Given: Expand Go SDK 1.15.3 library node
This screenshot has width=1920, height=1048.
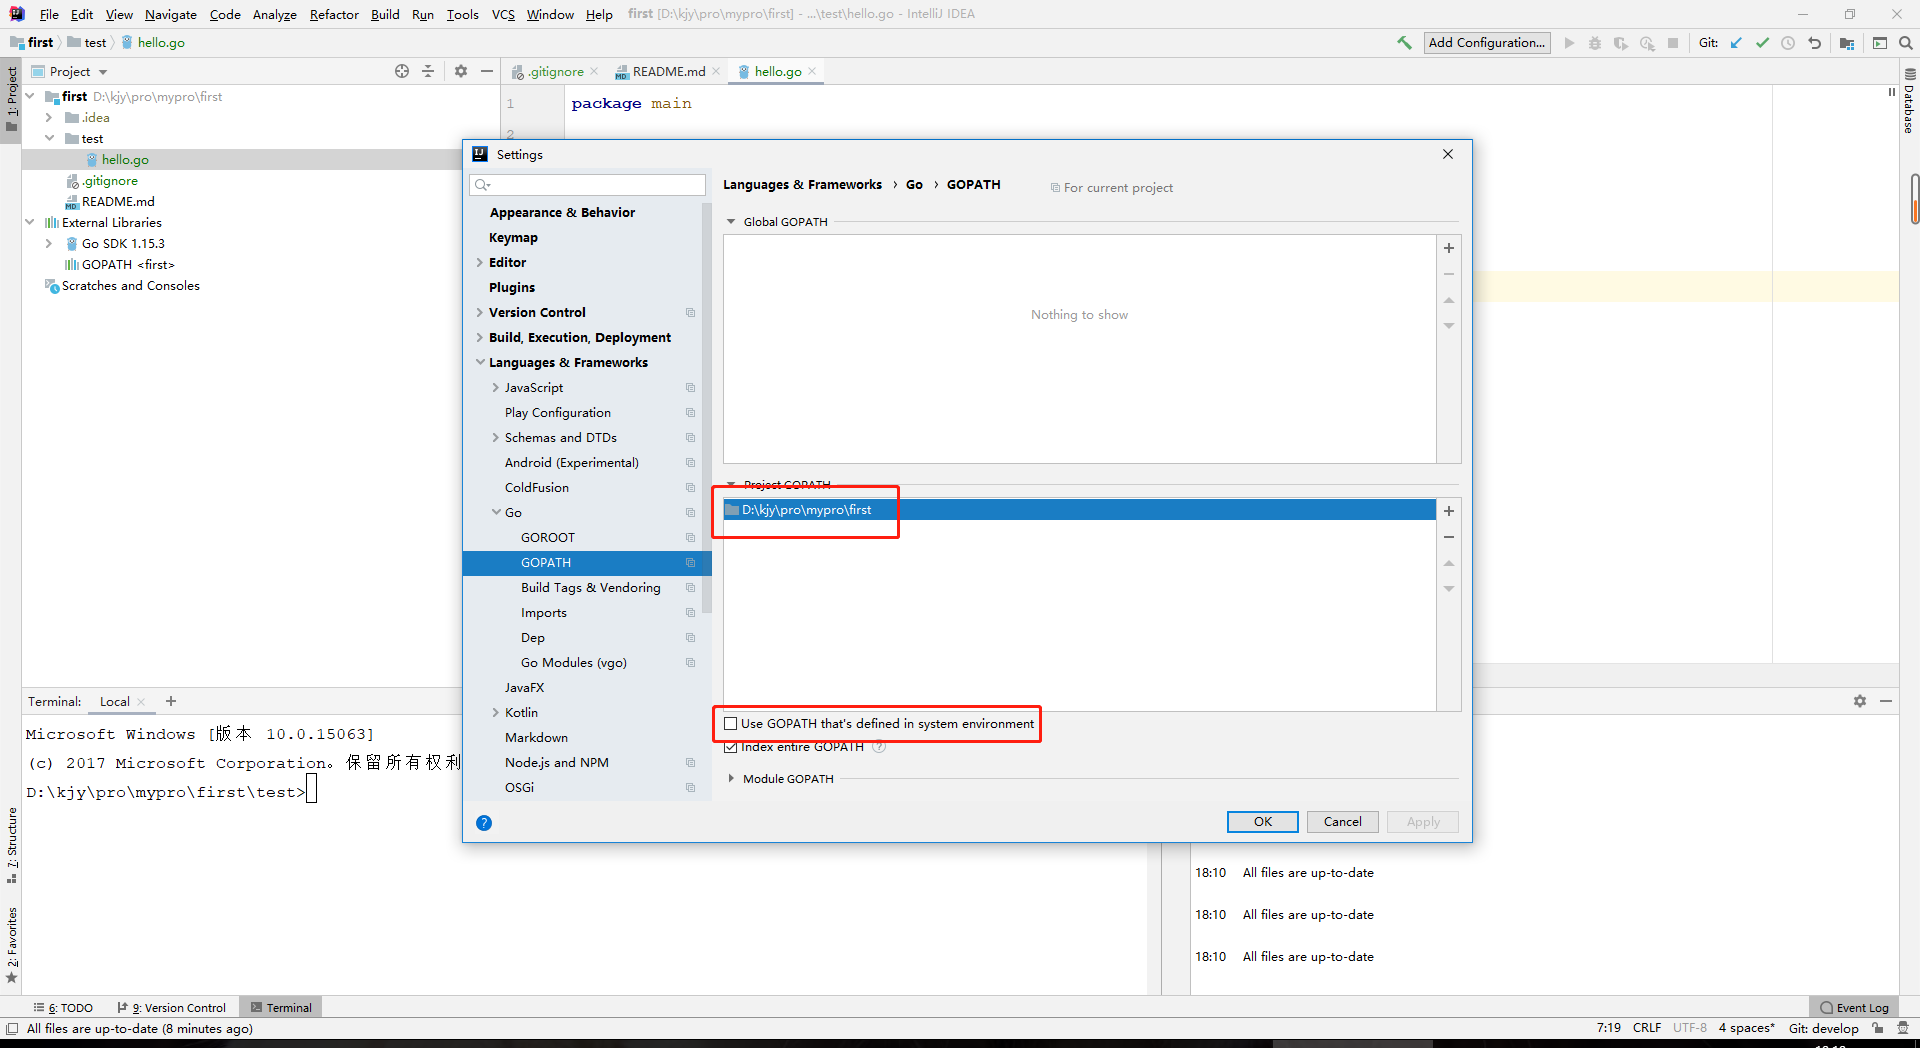Looking at the screenshot, I should point(48,243).
